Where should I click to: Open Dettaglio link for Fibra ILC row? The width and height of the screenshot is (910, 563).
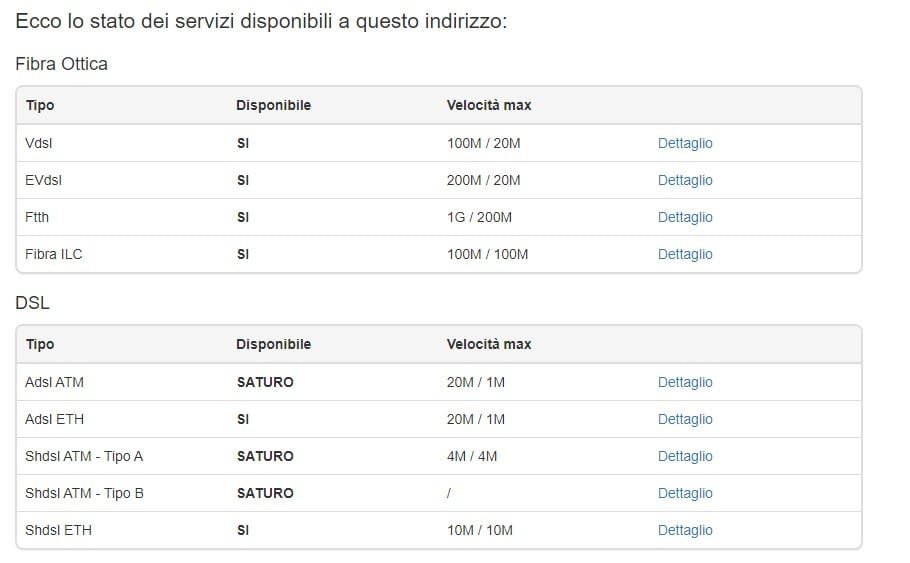click(x=685, y=254)
